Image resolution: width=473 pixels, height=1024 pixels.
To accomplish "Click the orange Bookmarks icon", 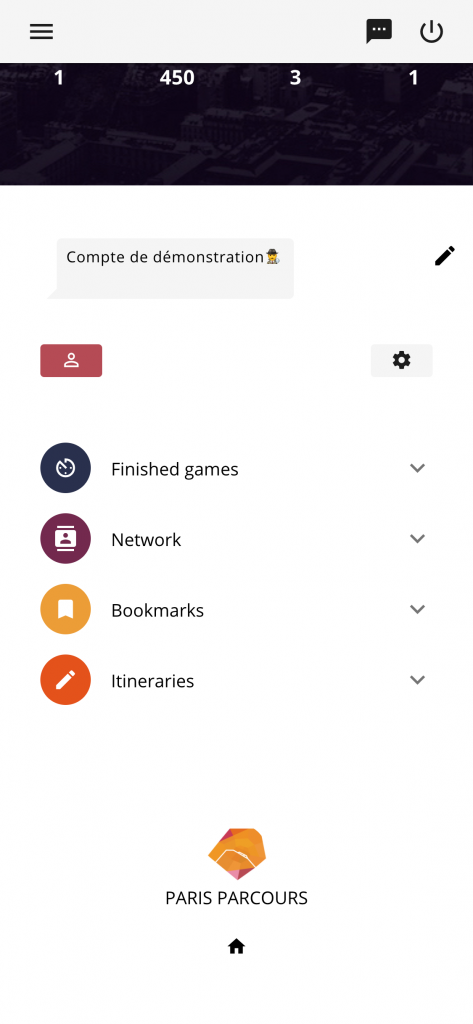I will (65, 609).
